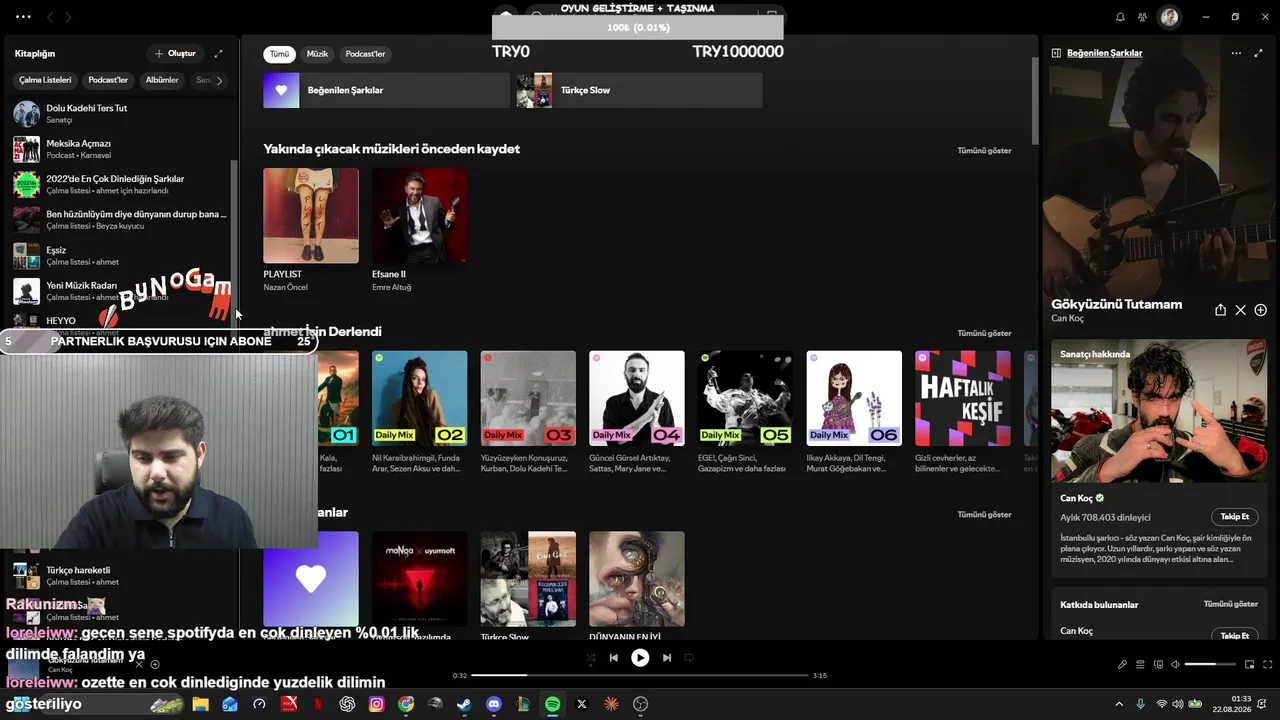
Task: Open Discord from the taskbar
Action: click(493, 704)
